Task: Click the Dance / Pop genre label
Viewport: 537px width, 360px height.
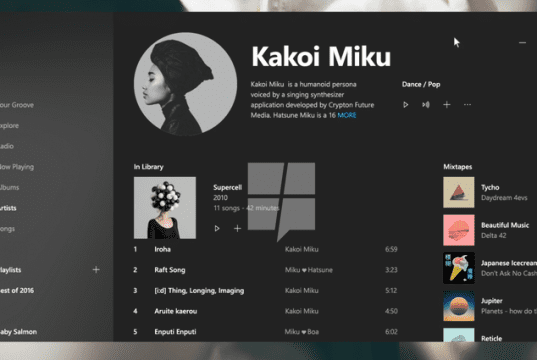Action: tap(421, 84)
